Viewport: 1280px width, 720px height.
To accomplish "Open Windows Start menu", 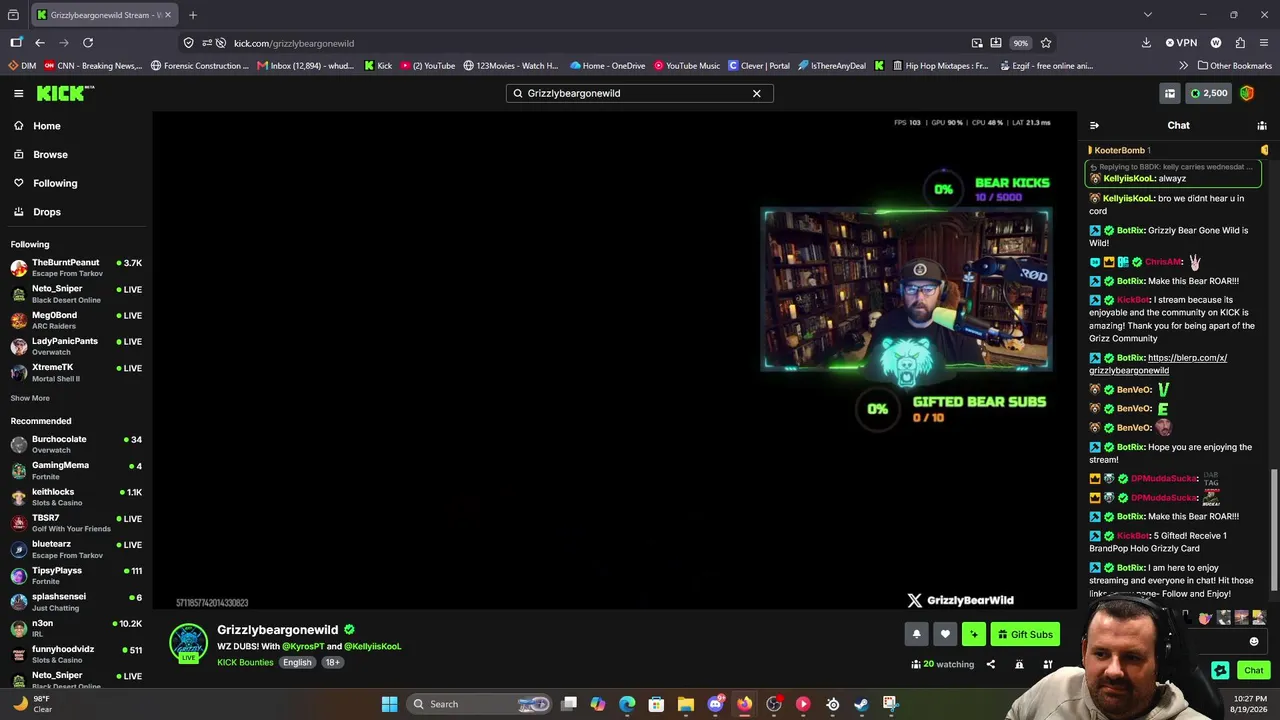I will pos(390,704).
